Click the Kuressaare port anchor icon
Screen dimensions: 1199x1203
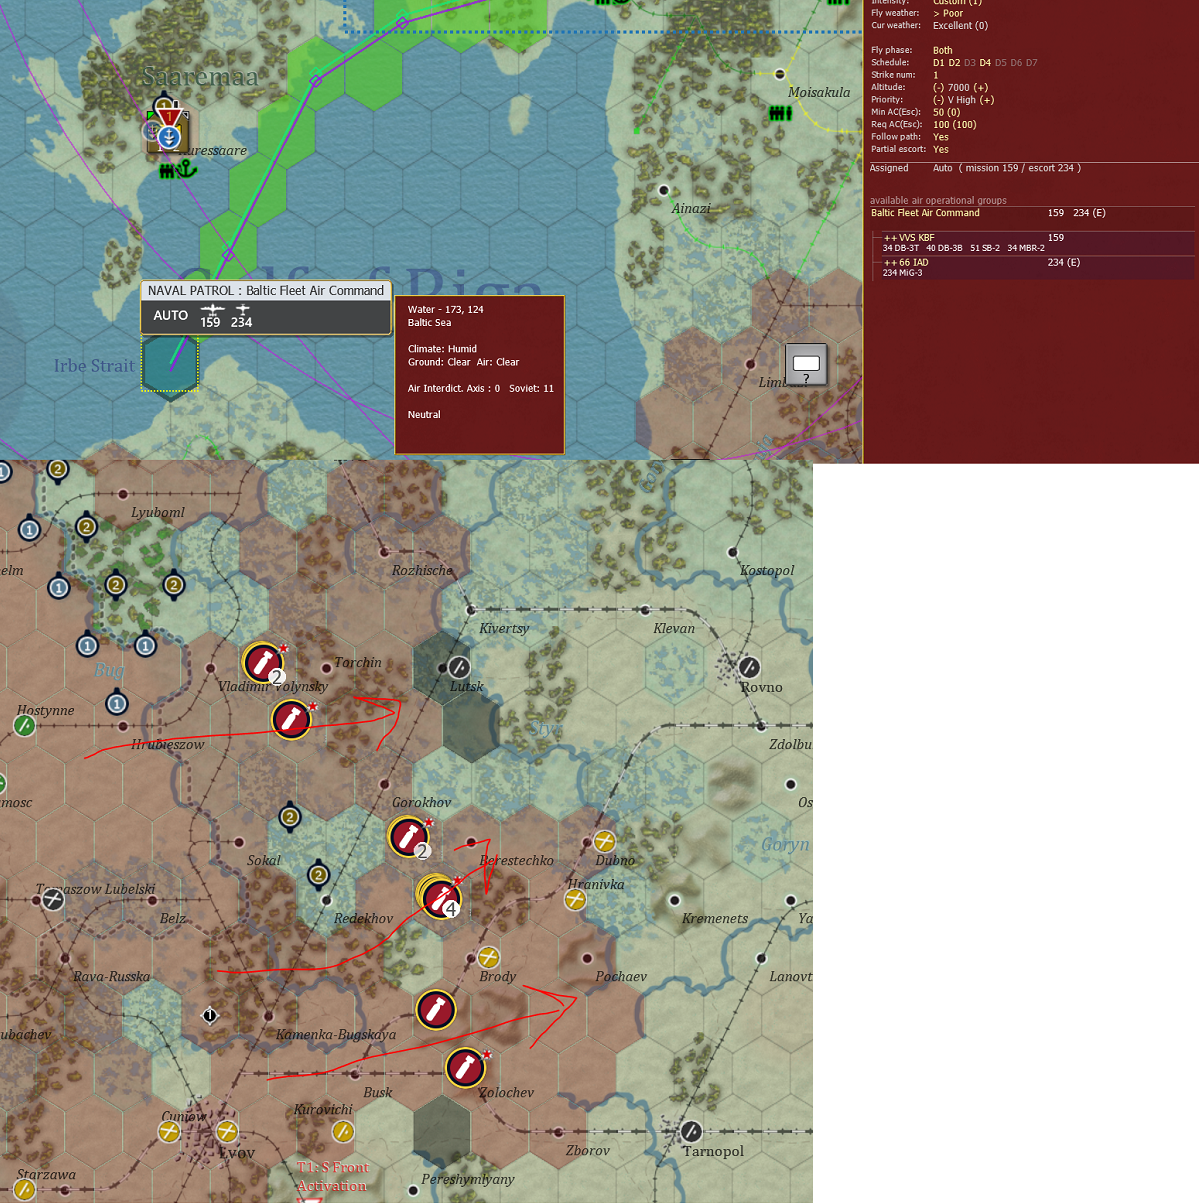pos(186,170)
